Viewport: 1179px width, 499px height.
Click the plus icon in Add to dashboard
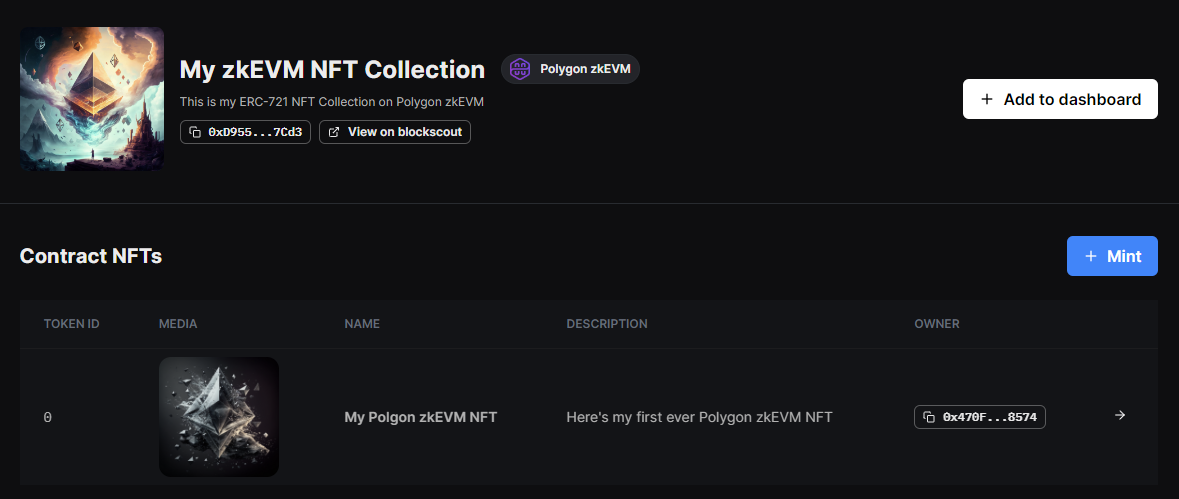(987, 99)
